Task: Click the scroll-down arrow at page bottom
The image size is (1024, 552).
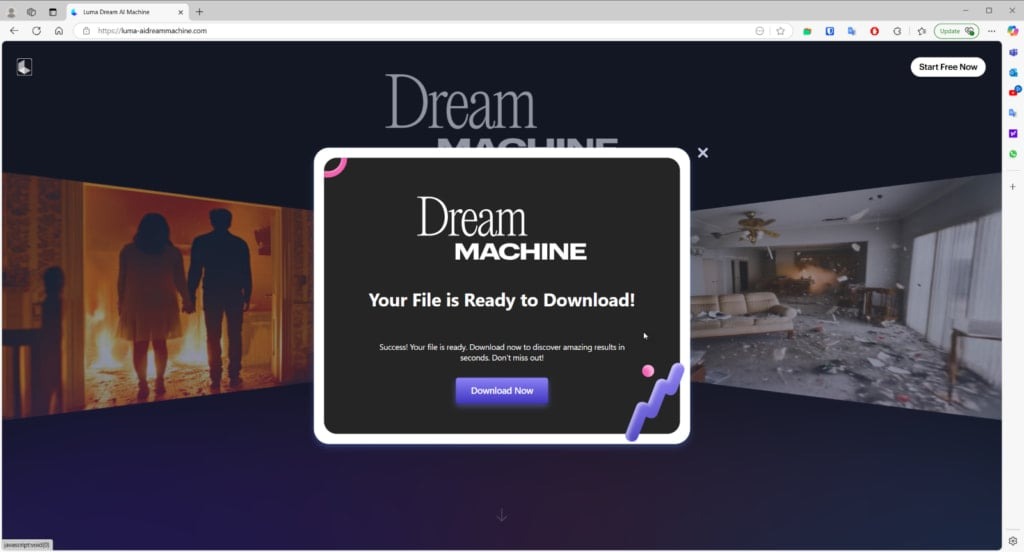Action: point(502,516)
